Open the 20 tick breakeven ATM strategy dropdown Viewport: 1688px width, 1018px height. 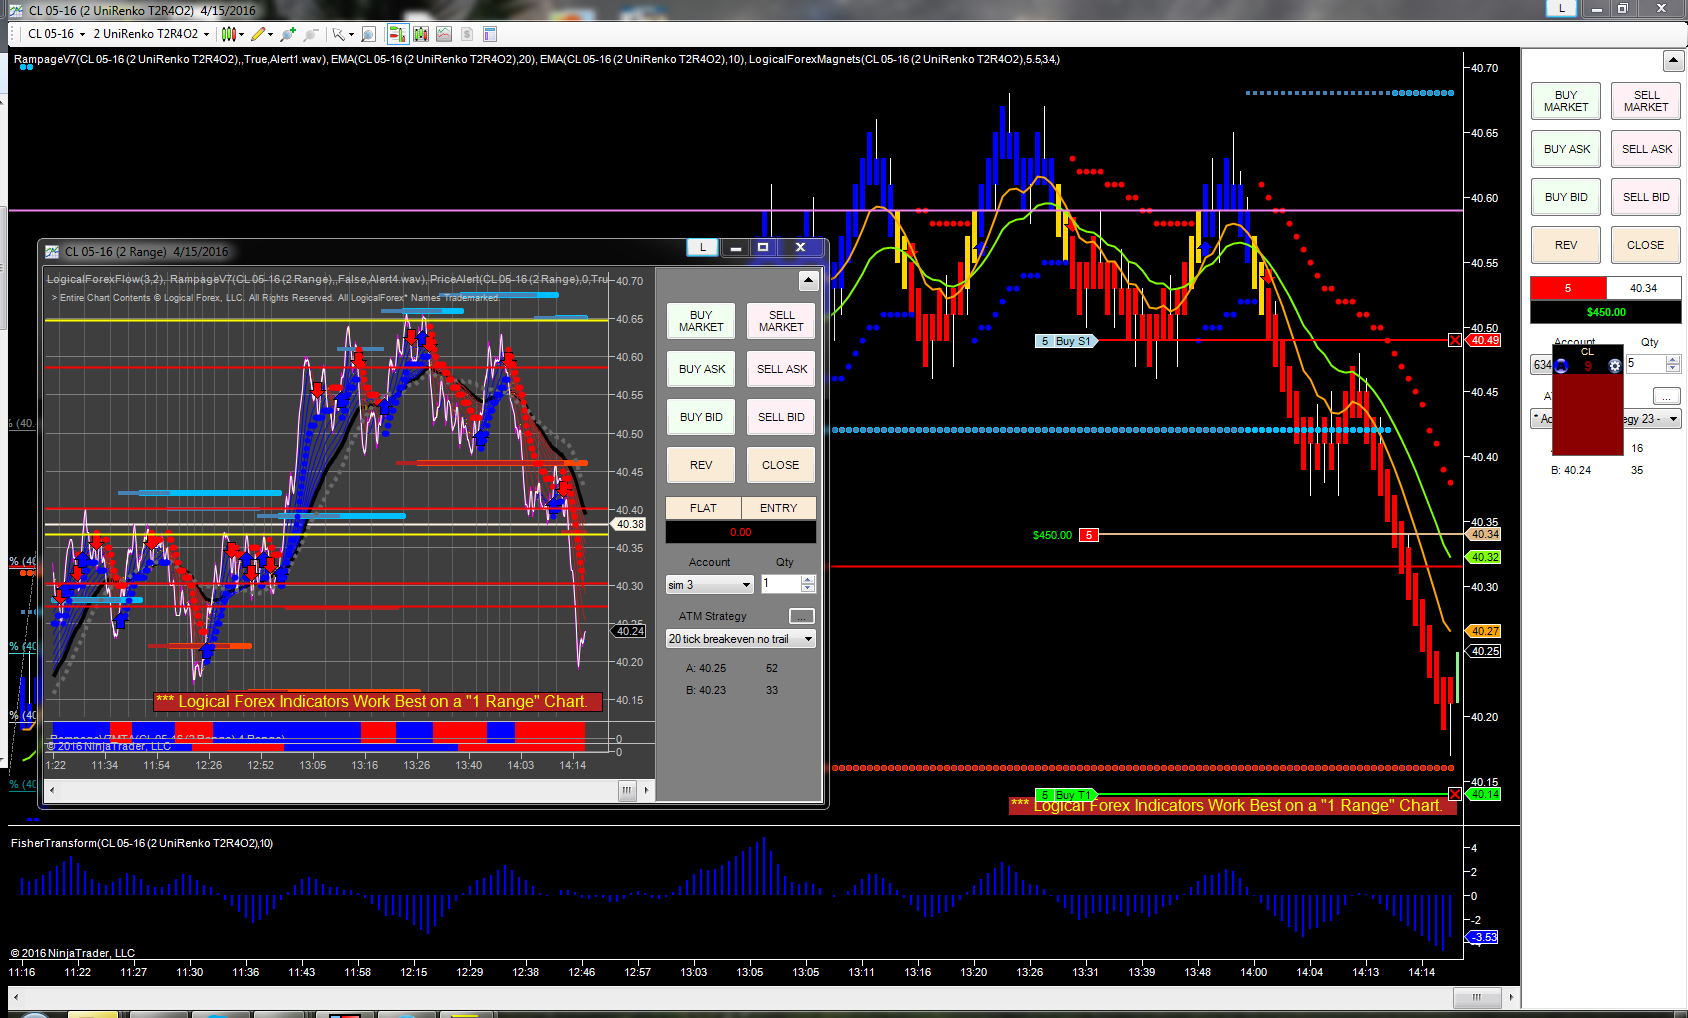(741, 639)
